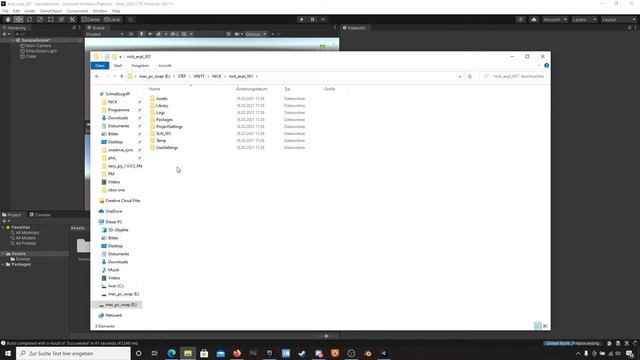Image resolution: width=640 pixels, height=360 pixels.
Task: Open Unity Assets menu
Action: (x=30, y=11)
